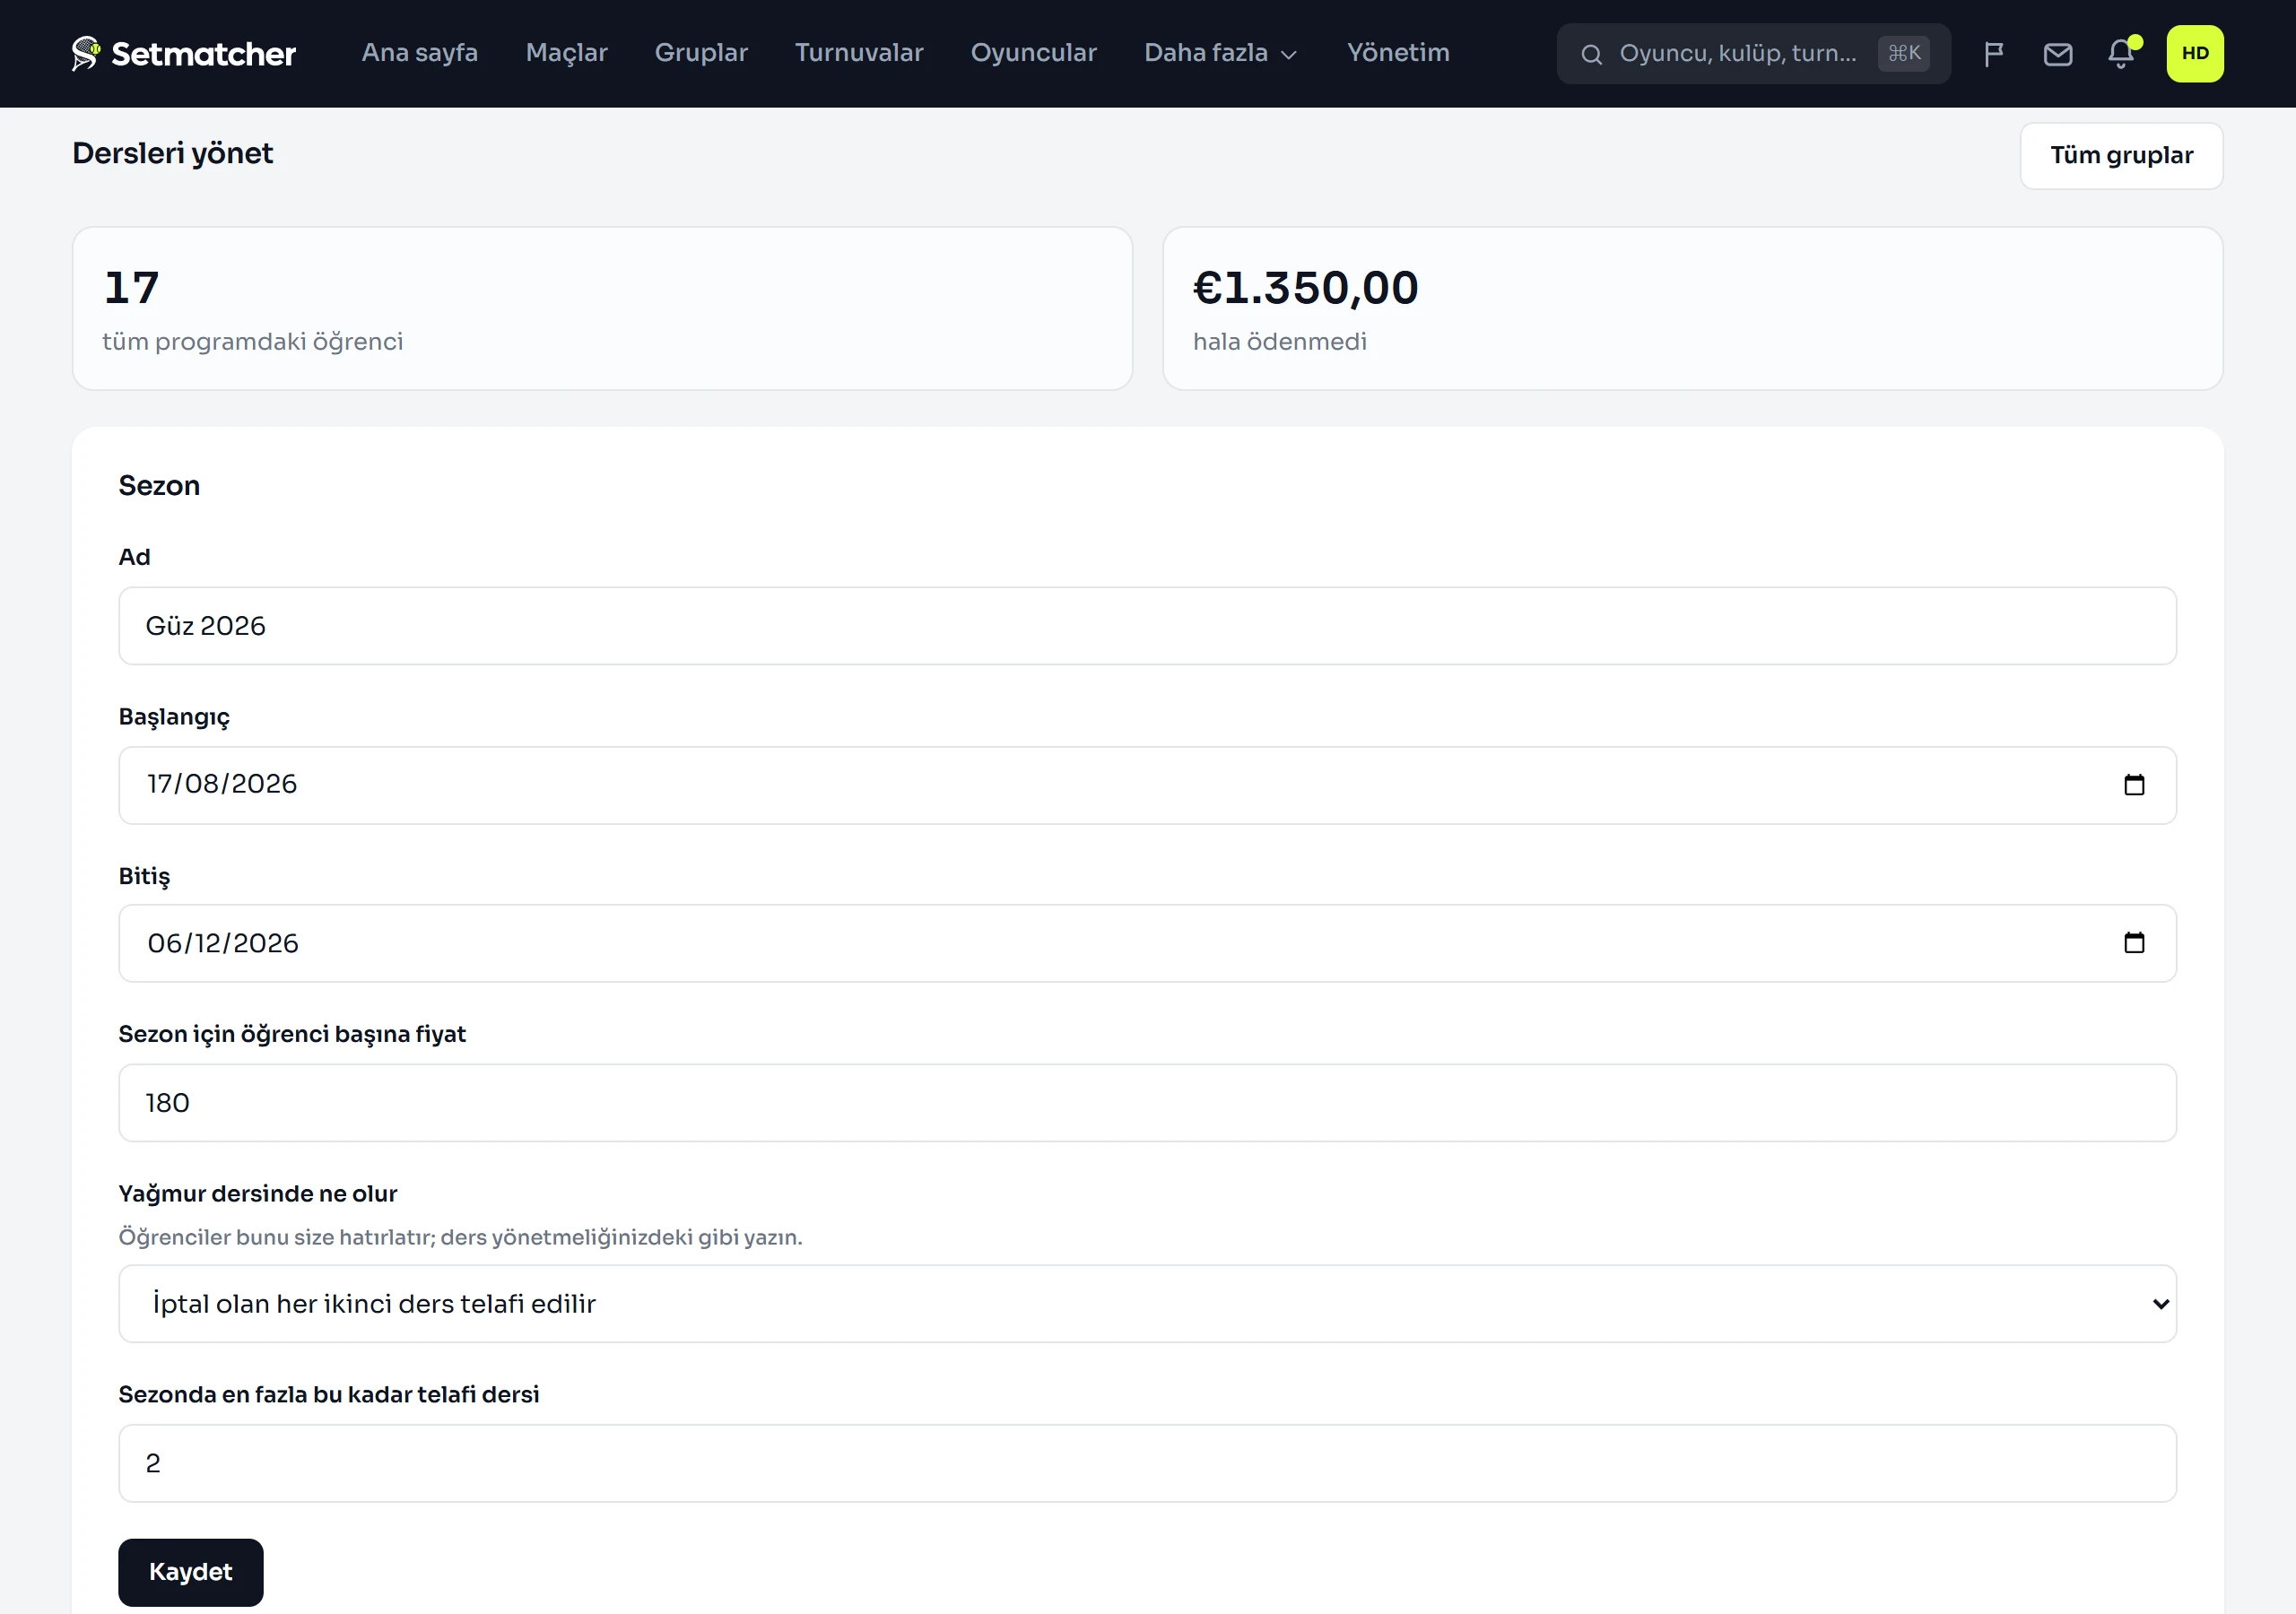Save the season with Kaydet
2296x1614 pixels.
[x=191, y=1572]
